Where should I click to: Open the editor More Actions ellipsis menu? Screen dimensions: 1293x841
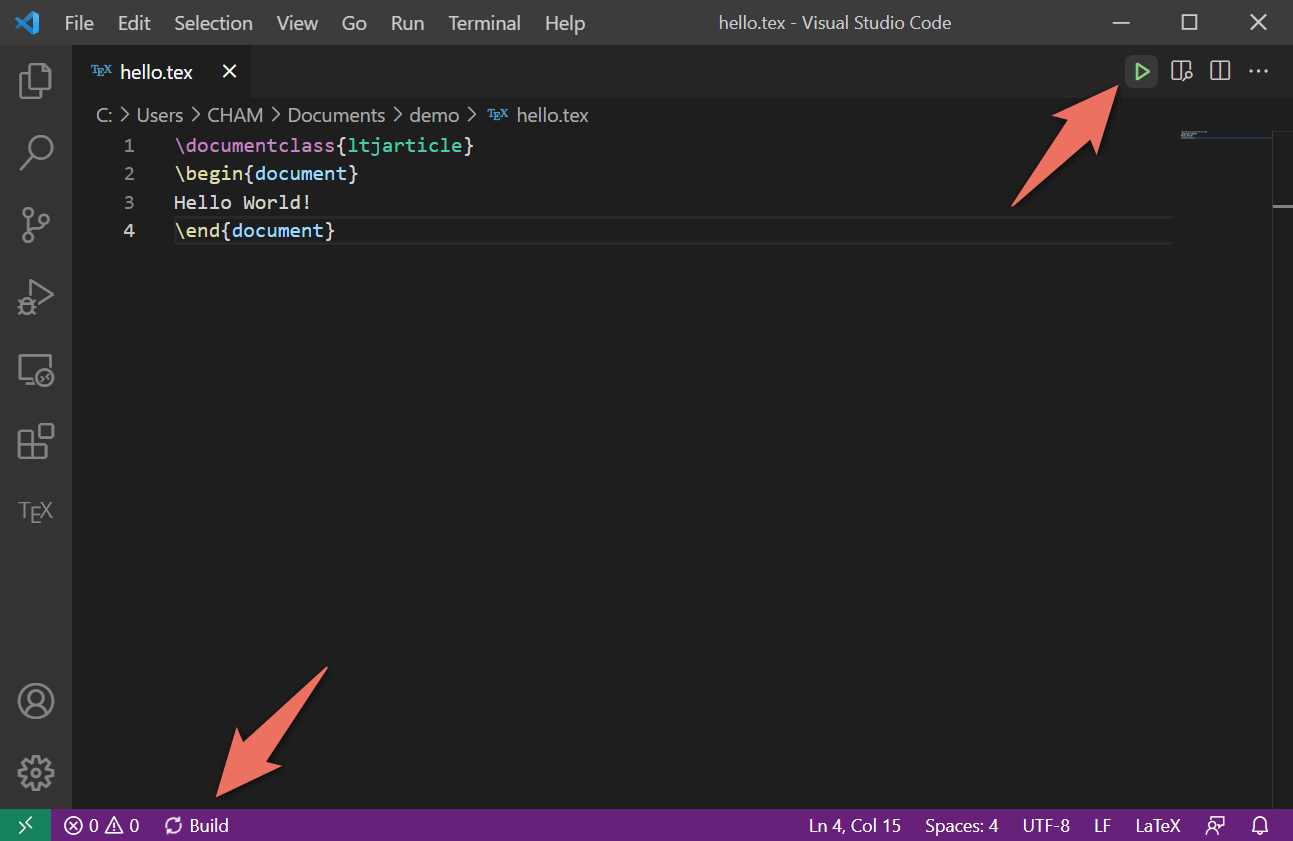(1258, 71)
